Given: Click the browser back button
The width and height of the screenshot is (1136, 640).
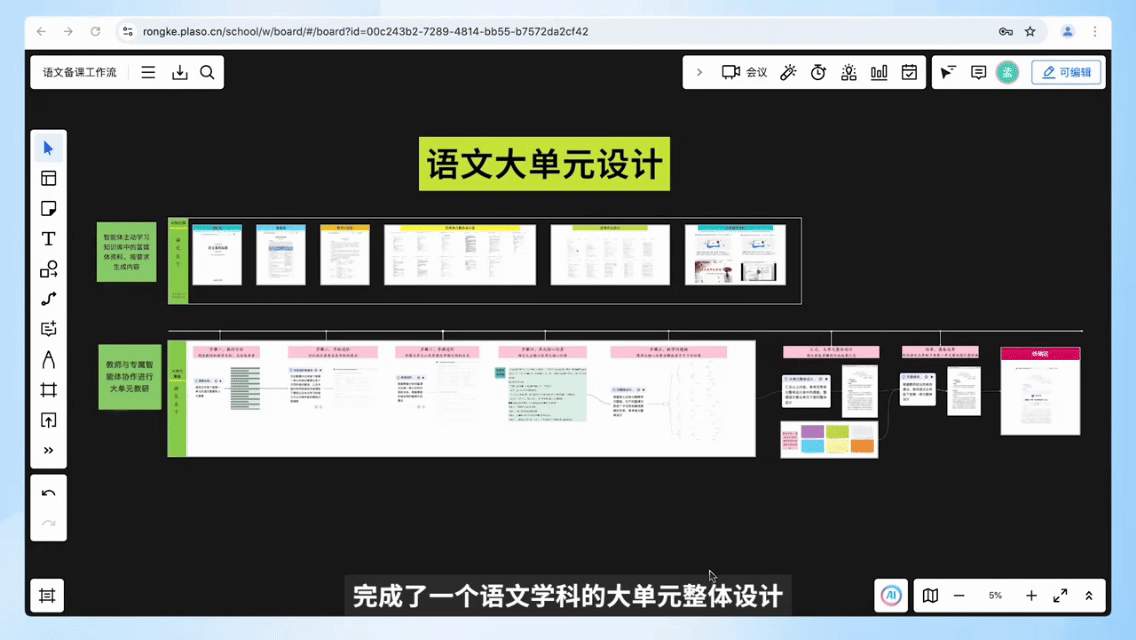Looking at the screenshot, I should [x=41, y=31].
